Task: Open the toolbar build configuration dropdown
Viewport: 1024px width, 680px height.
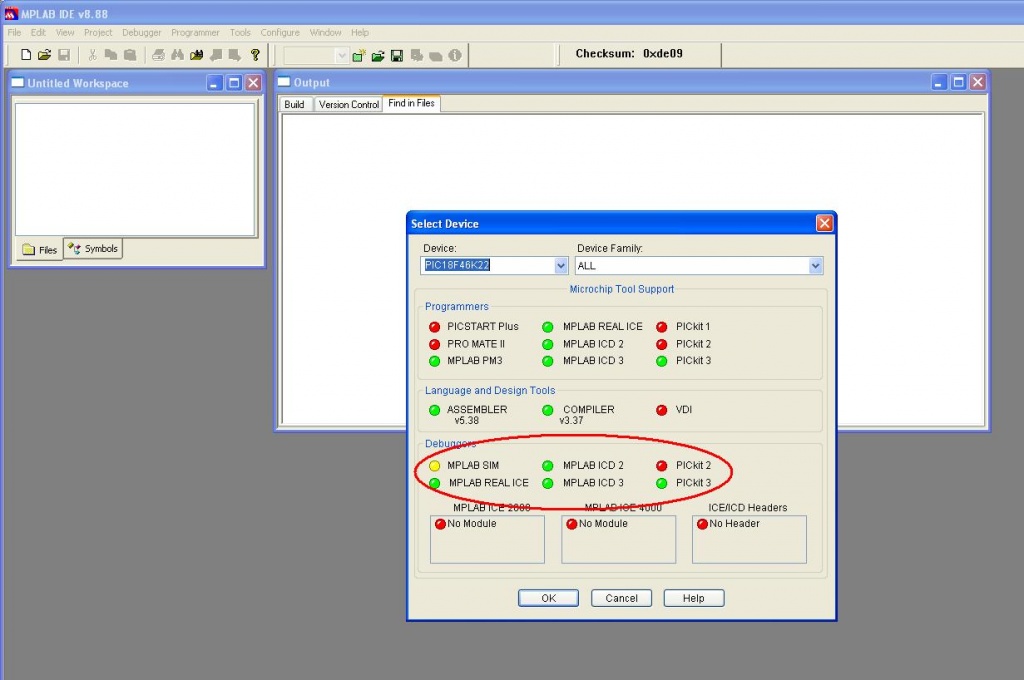Action: (x=342, y=56)
